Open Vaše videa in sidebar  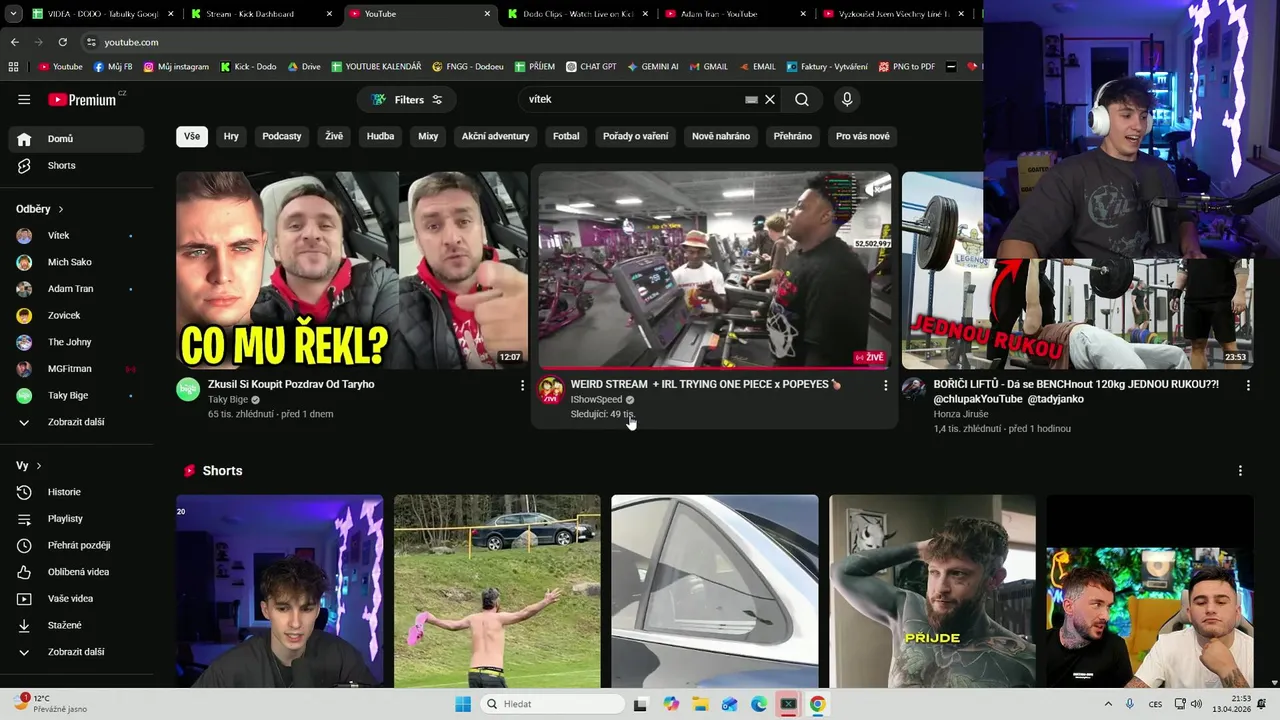tap(76, 599)
